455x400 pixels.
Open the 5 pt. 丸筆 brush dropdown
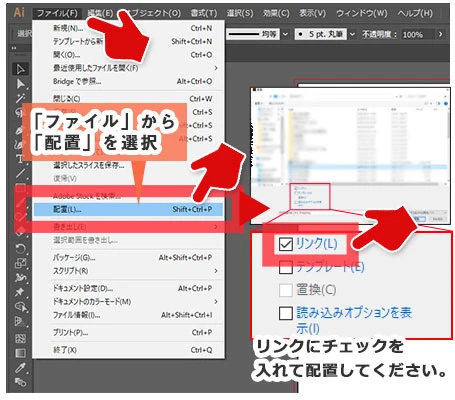click(x=352, y=34)
